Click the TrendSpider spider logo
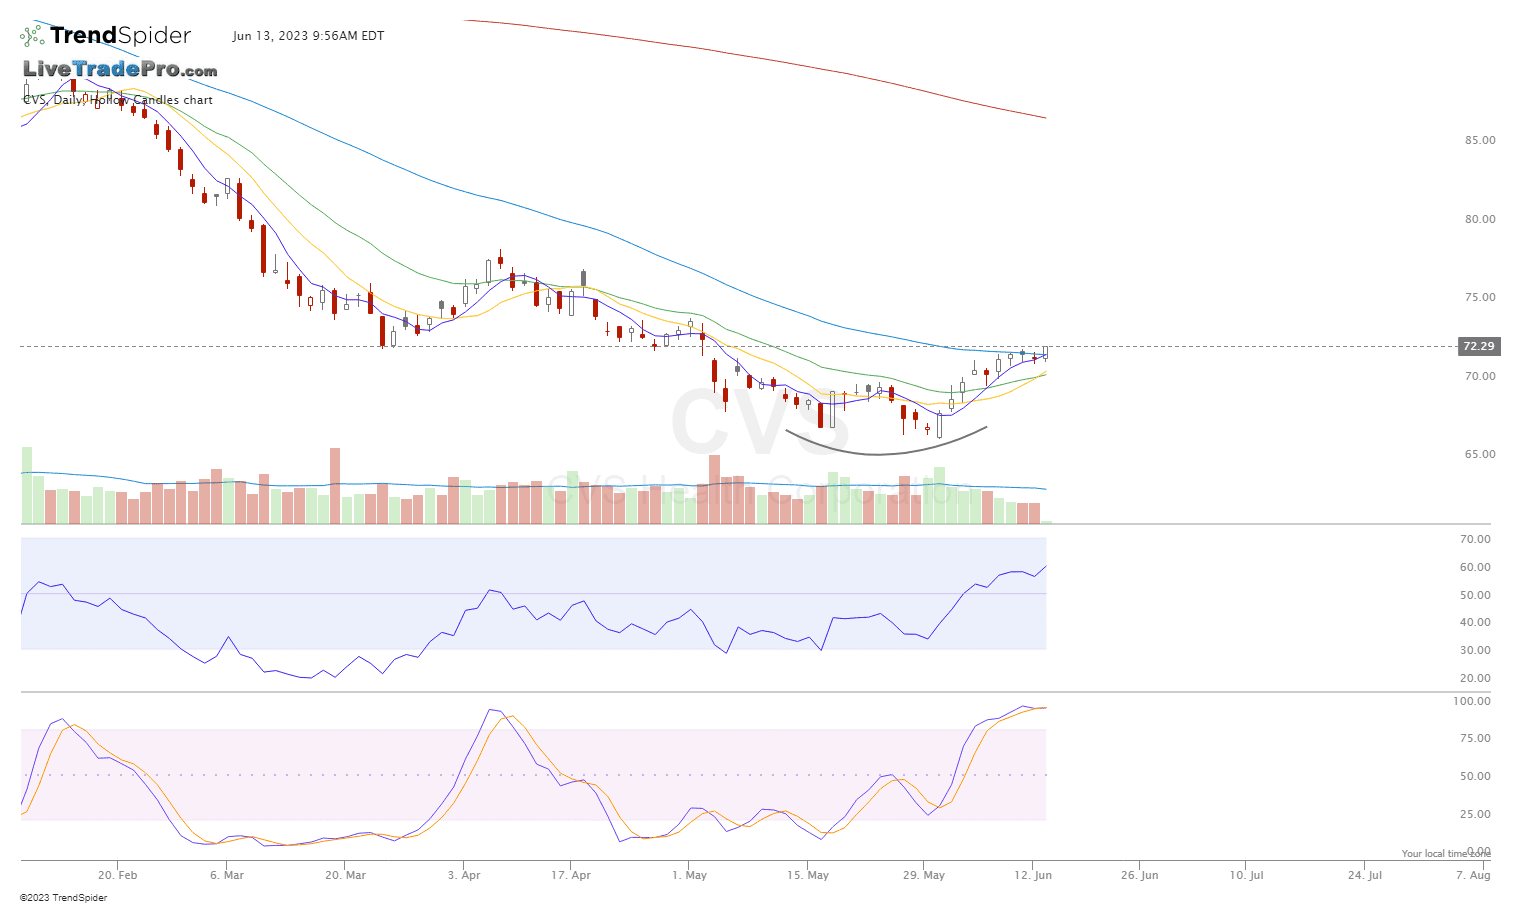 30,35
